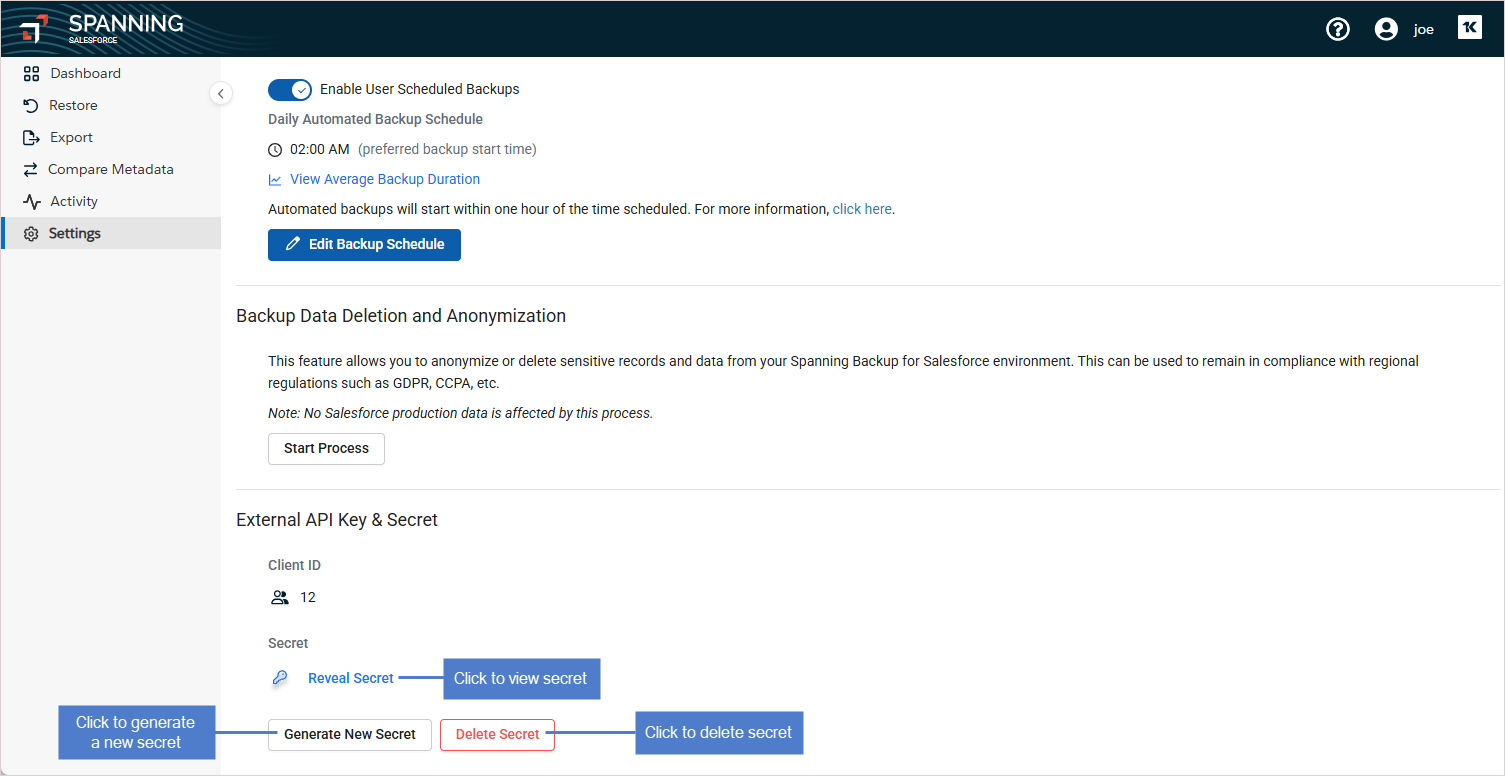This screenshot has width=1505, height=776.
Task: Go to Dashboard in the sidebar
Action: point(85,73)
